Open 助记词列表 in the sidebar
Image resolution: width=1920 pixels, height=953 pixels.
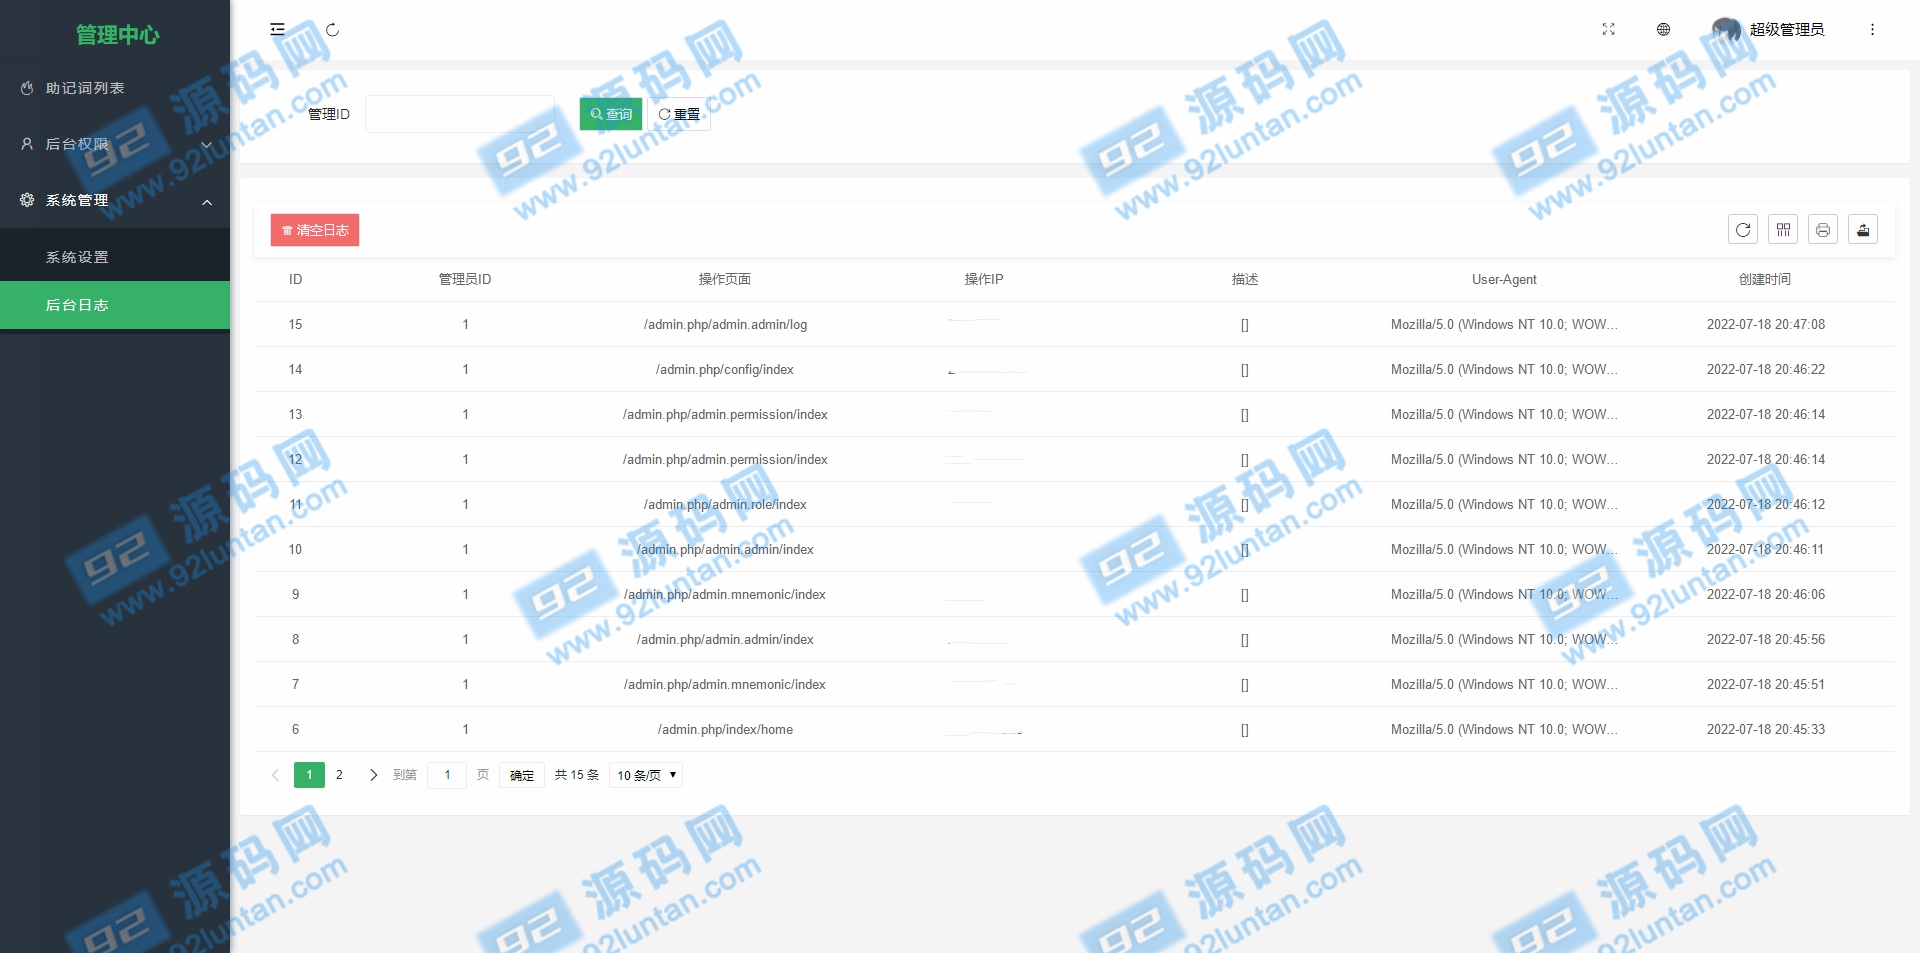115,88
